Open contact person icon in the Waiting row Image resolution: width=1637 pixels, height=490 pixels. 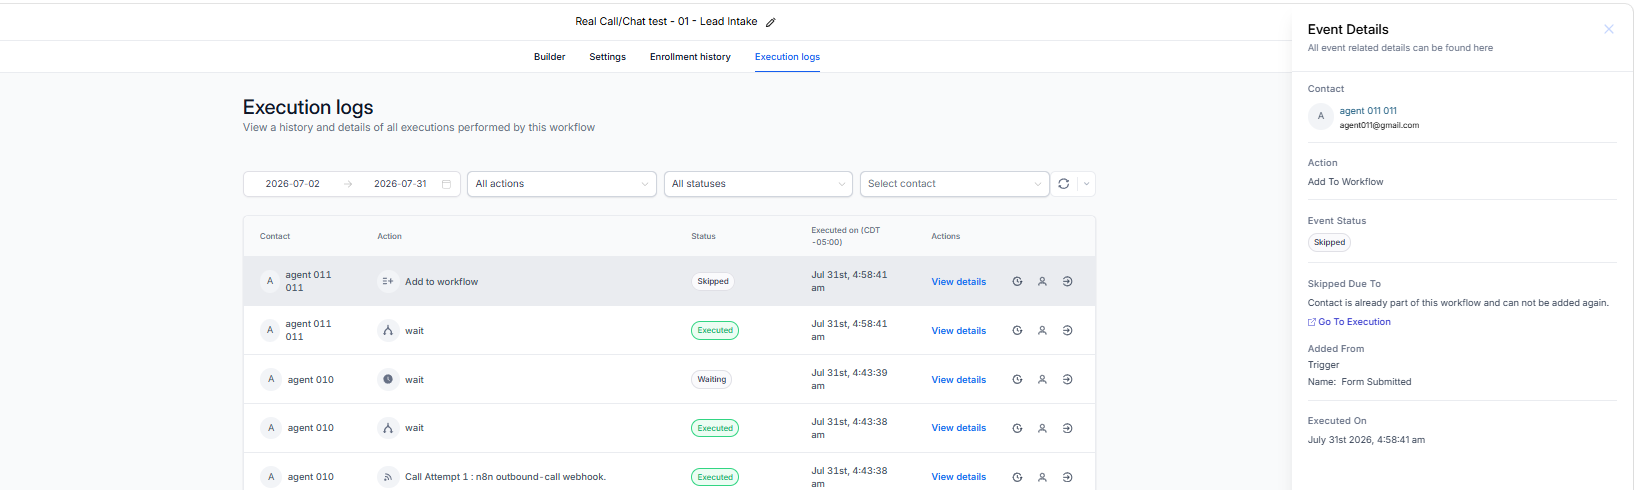1042,380
